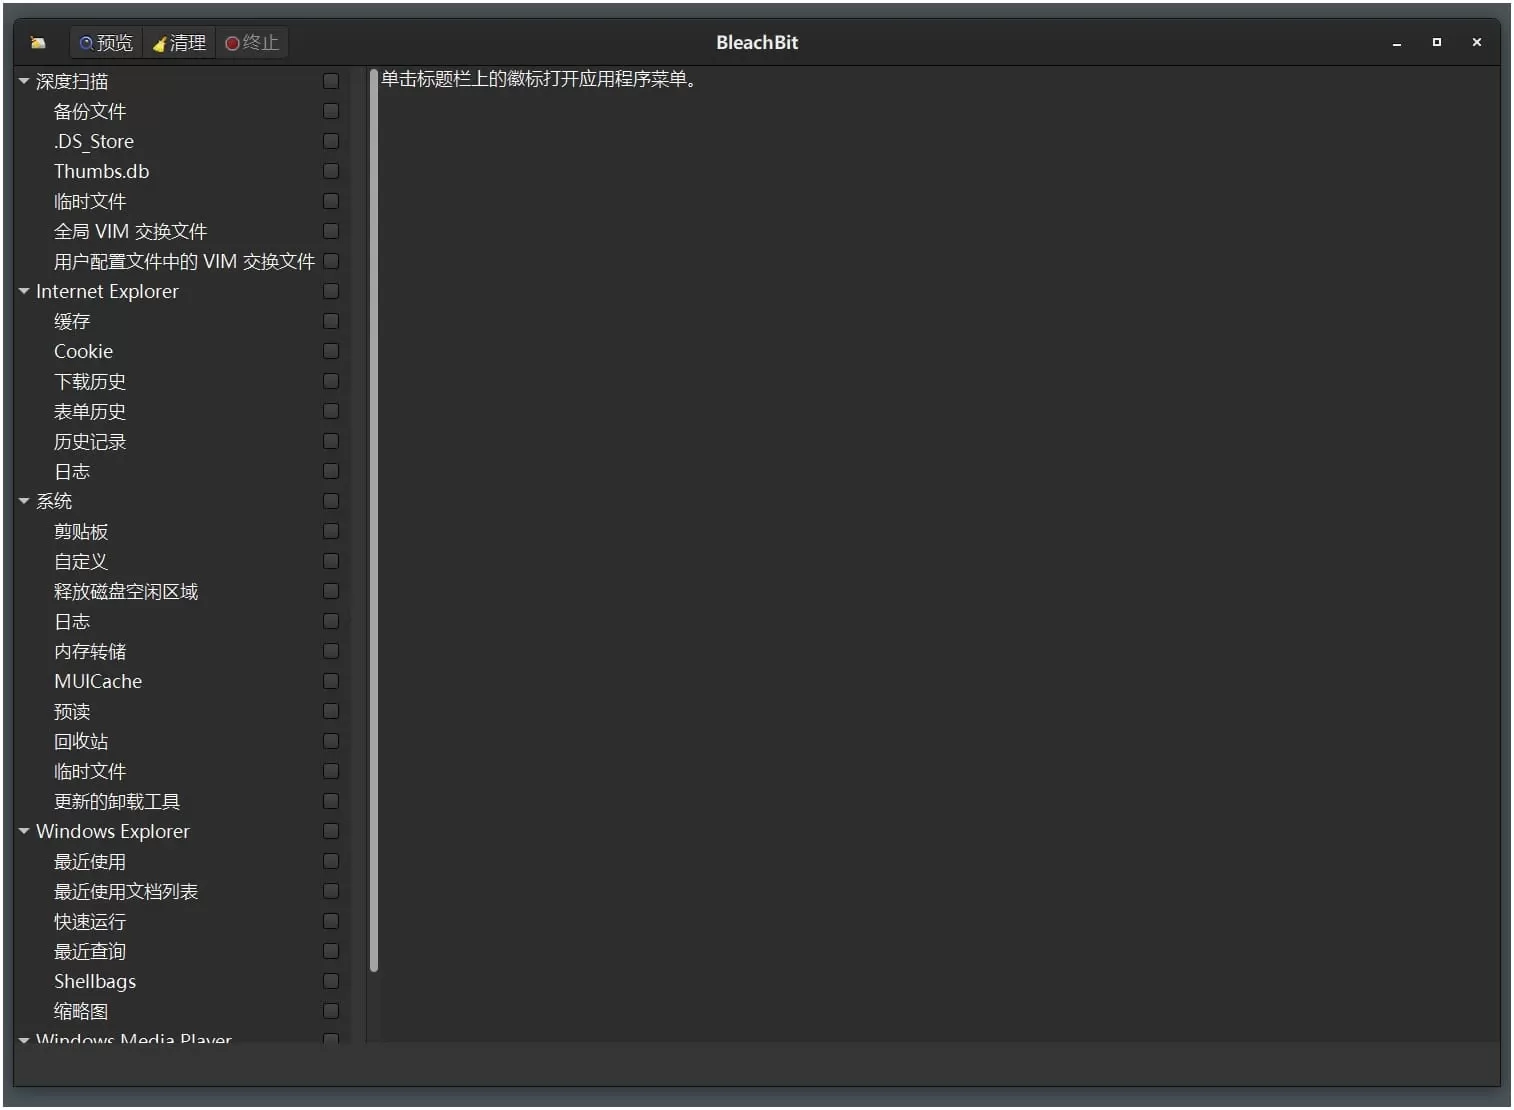Close the BleachBit window

point(1477,42)
